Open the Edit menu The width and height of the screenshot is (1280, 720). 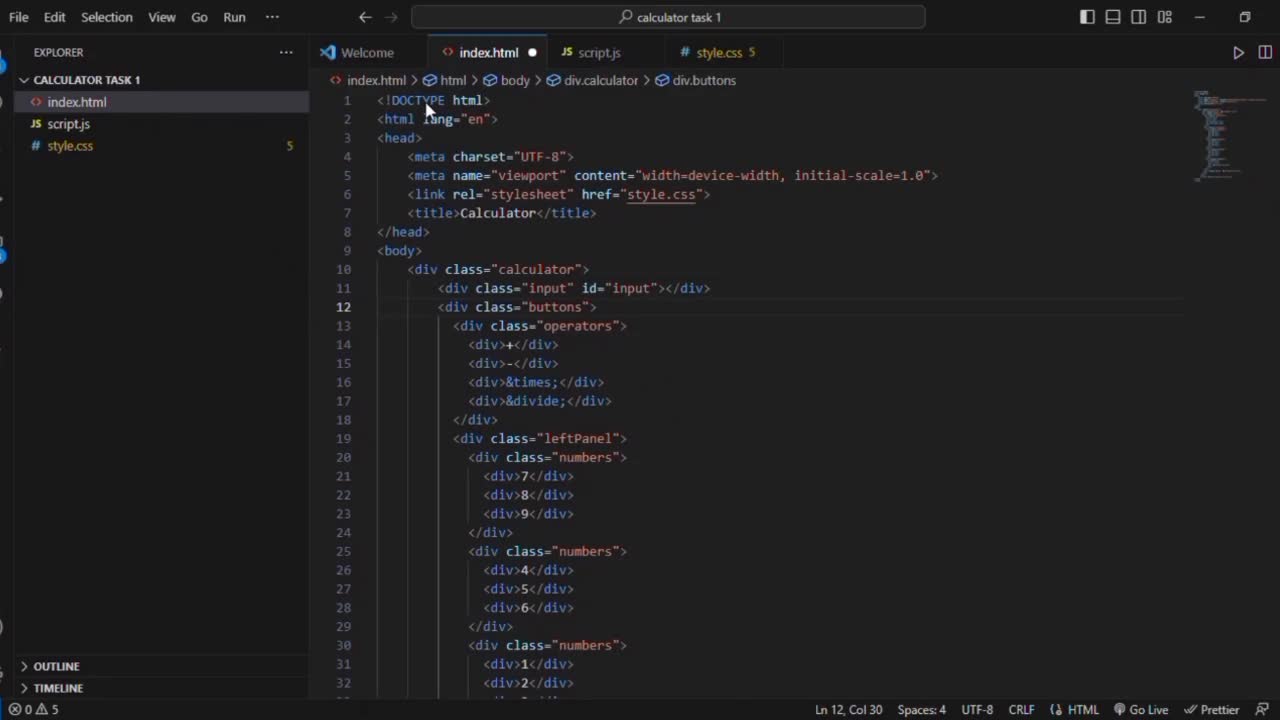54,17
